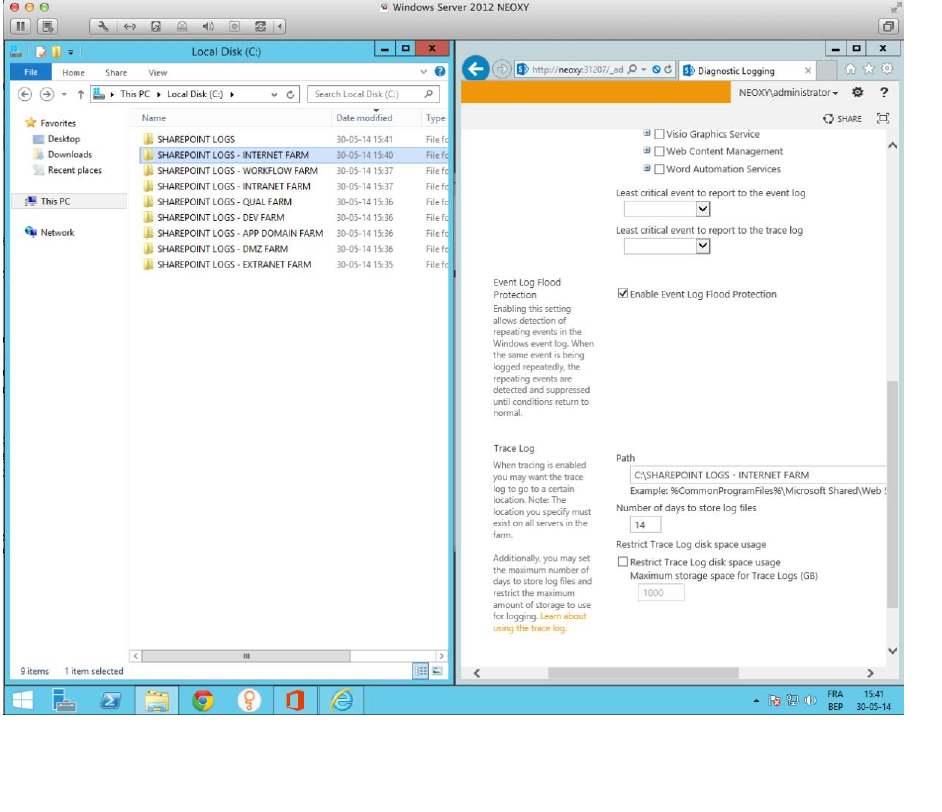Go up one folder level in Explorer

(81, 94)
